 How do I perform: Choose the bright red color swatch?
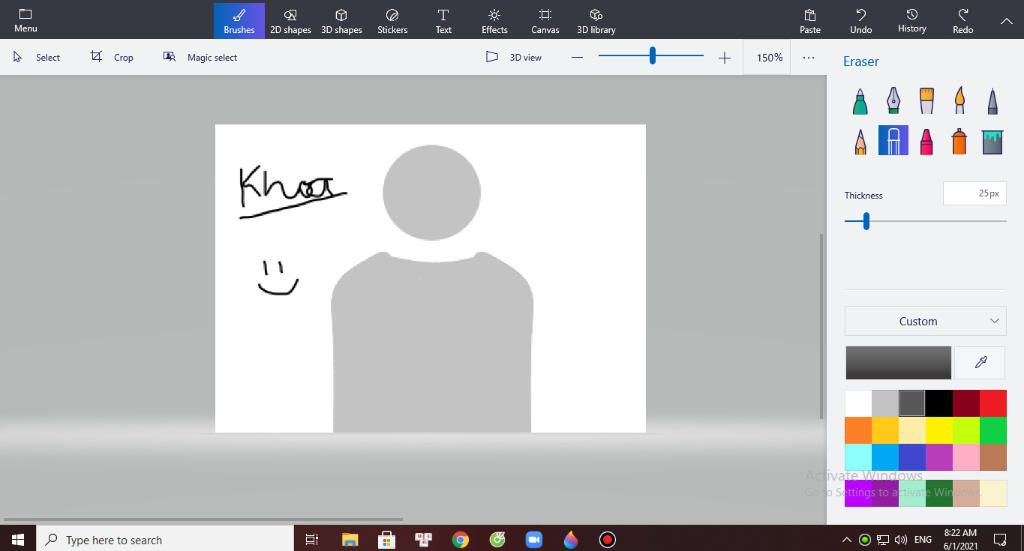[x=993, y=403]
